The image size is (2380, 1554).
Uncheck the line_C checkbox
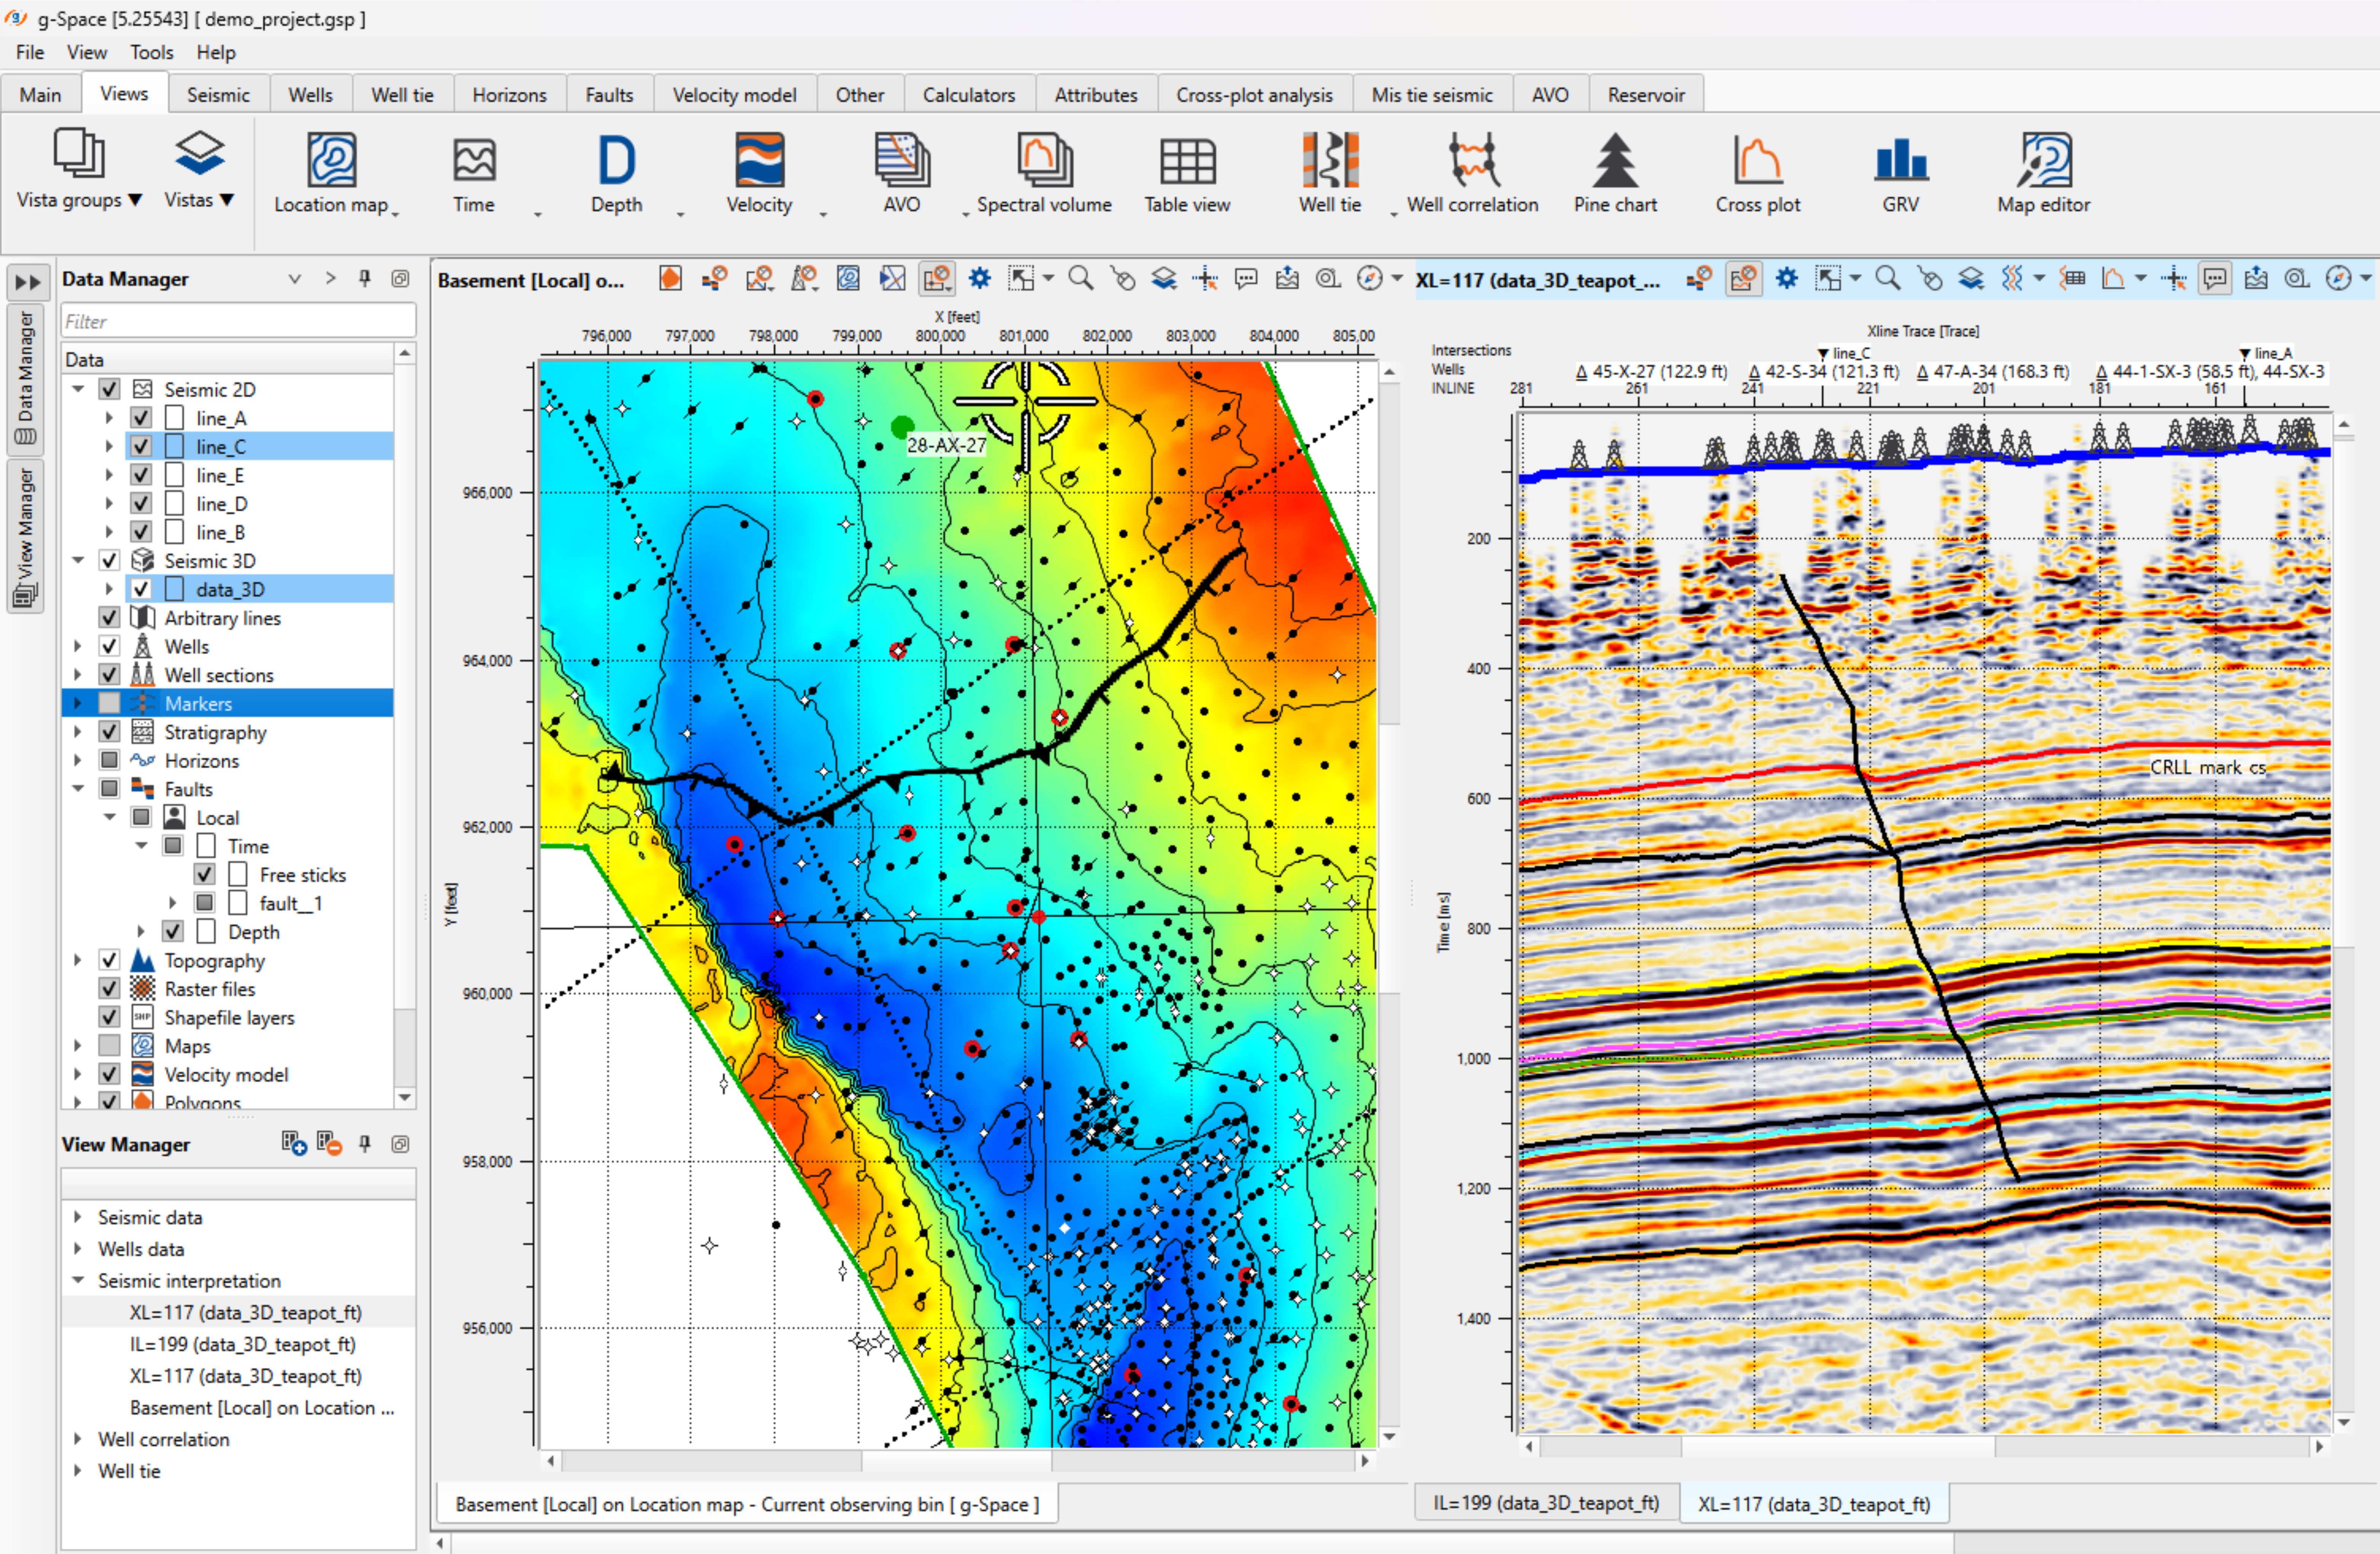click(x=141, y=446)
